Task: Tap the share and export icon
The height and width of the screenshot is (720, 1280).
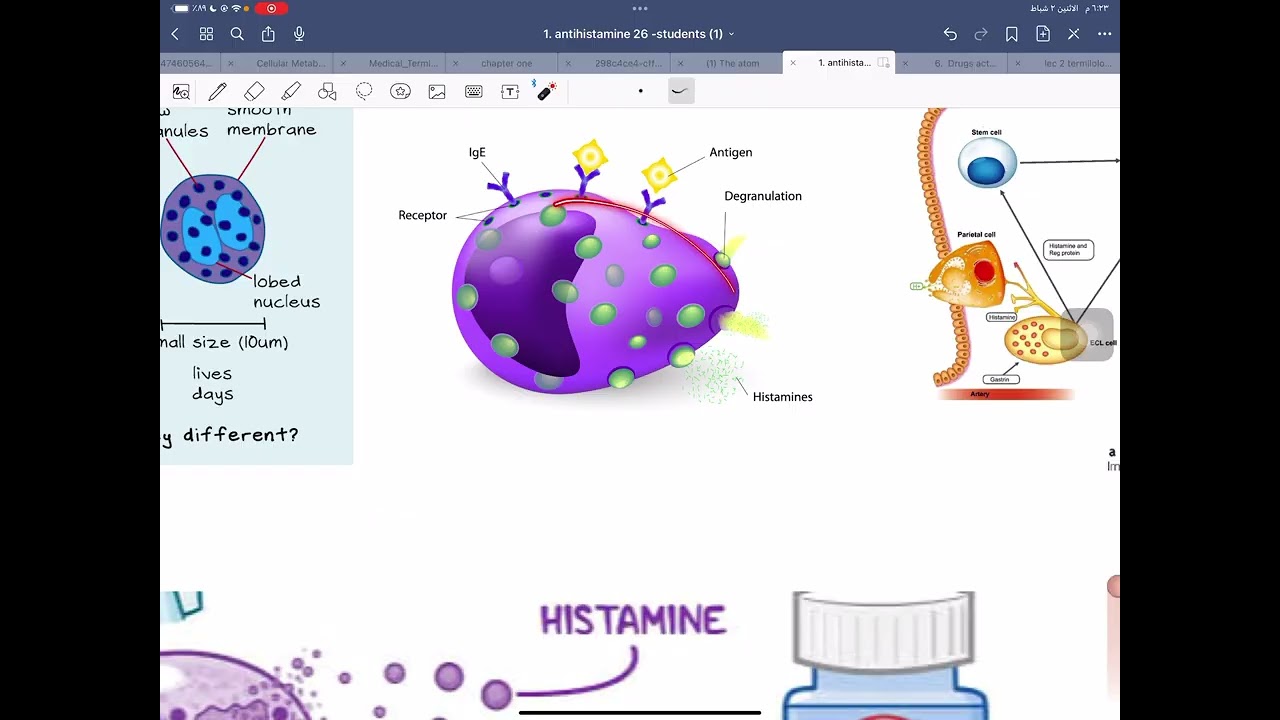Action: point(268,34)
